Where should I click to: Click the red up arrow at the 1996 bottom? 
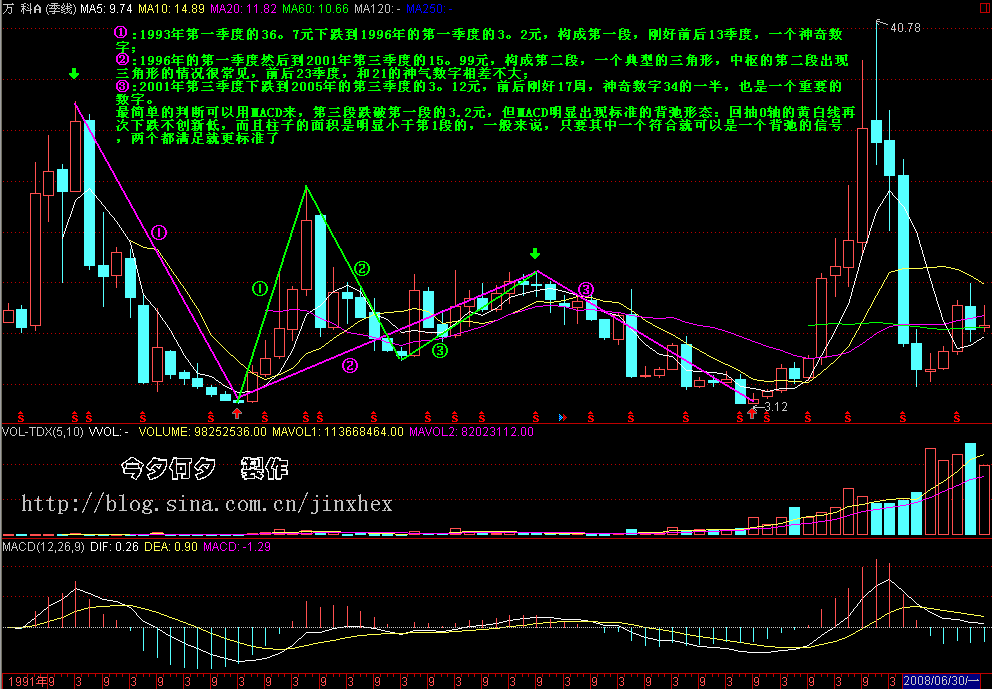pos(237,412)
